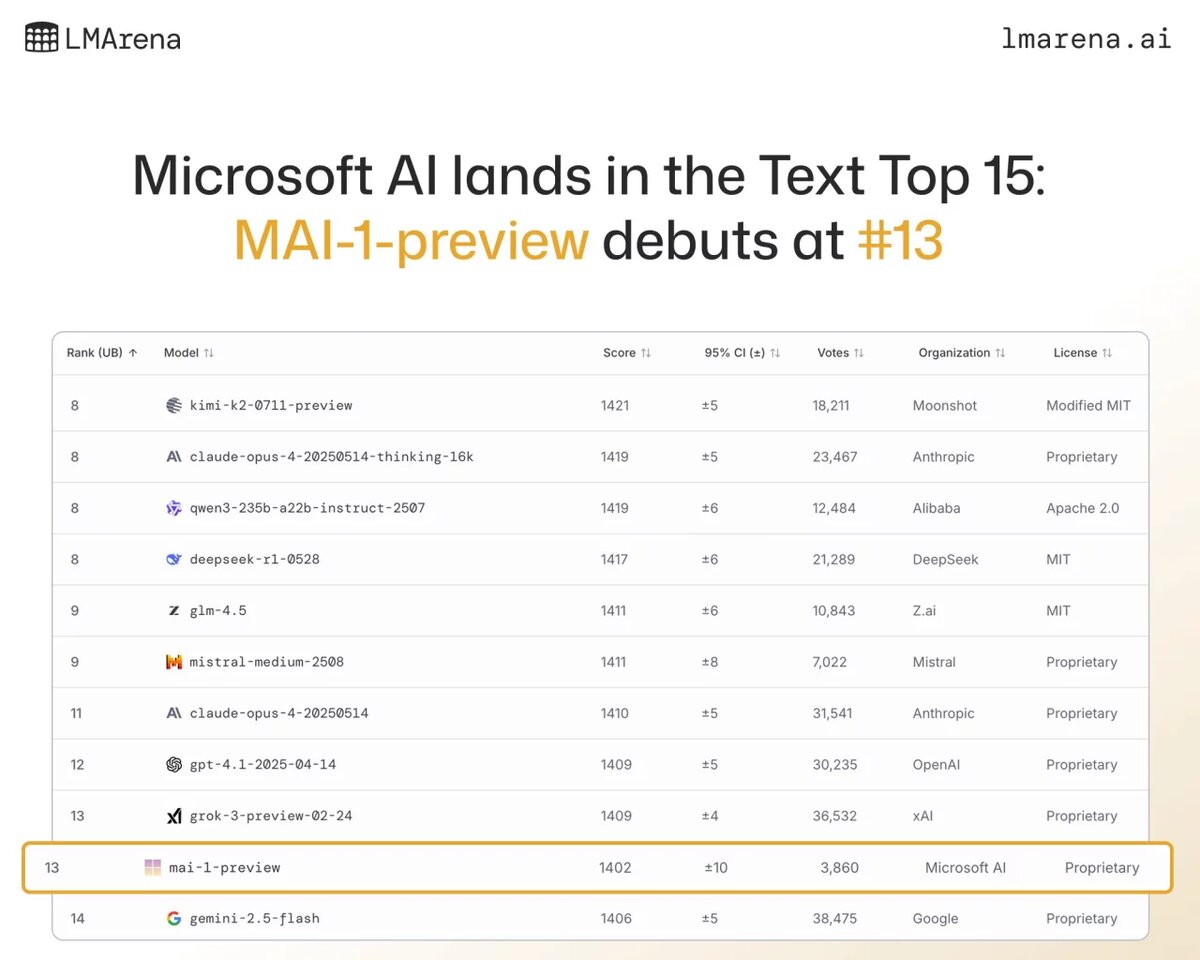The height and width of the screenshot is (960, 1200).
Task: Click the Qwen icon beside qwen3-235b-a22b-instruct-2507
Action: click(x=174, y=508)
